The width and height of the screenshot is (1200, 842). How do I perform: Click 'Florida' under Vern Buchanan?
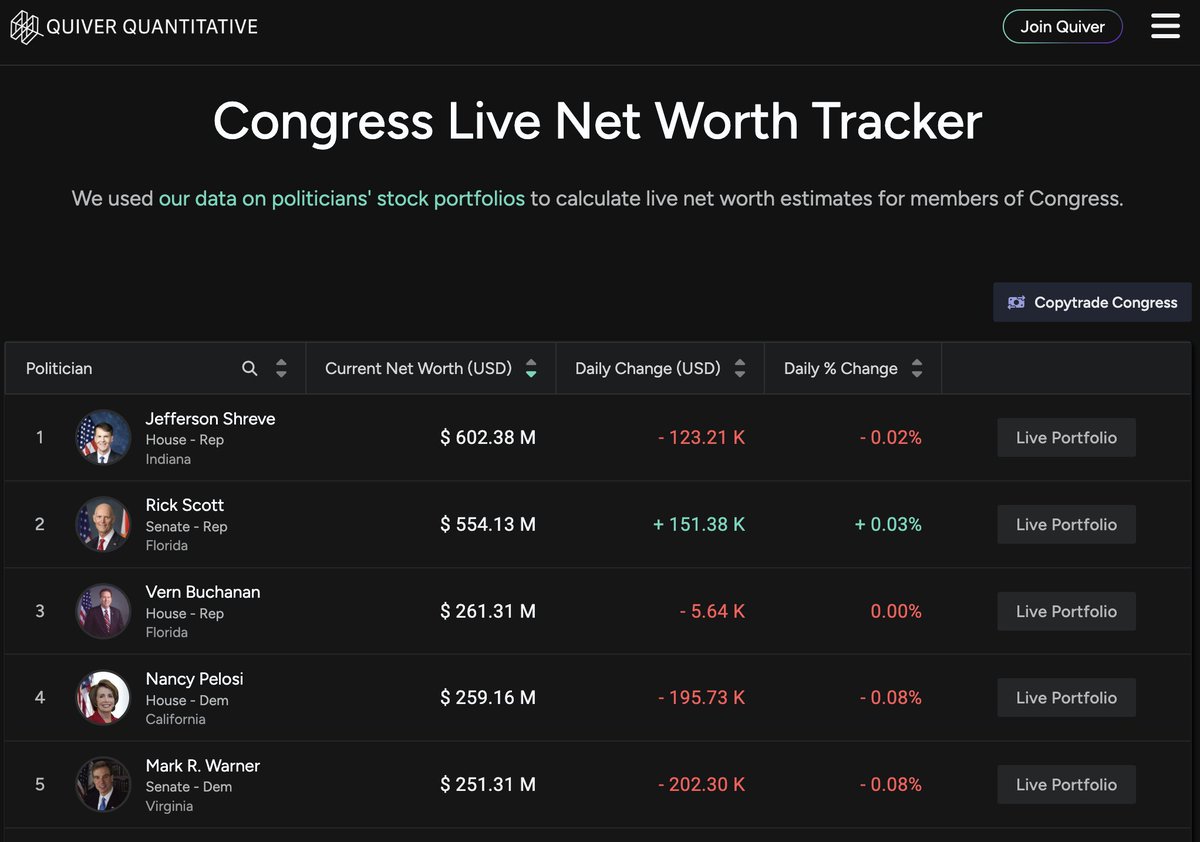167,632
